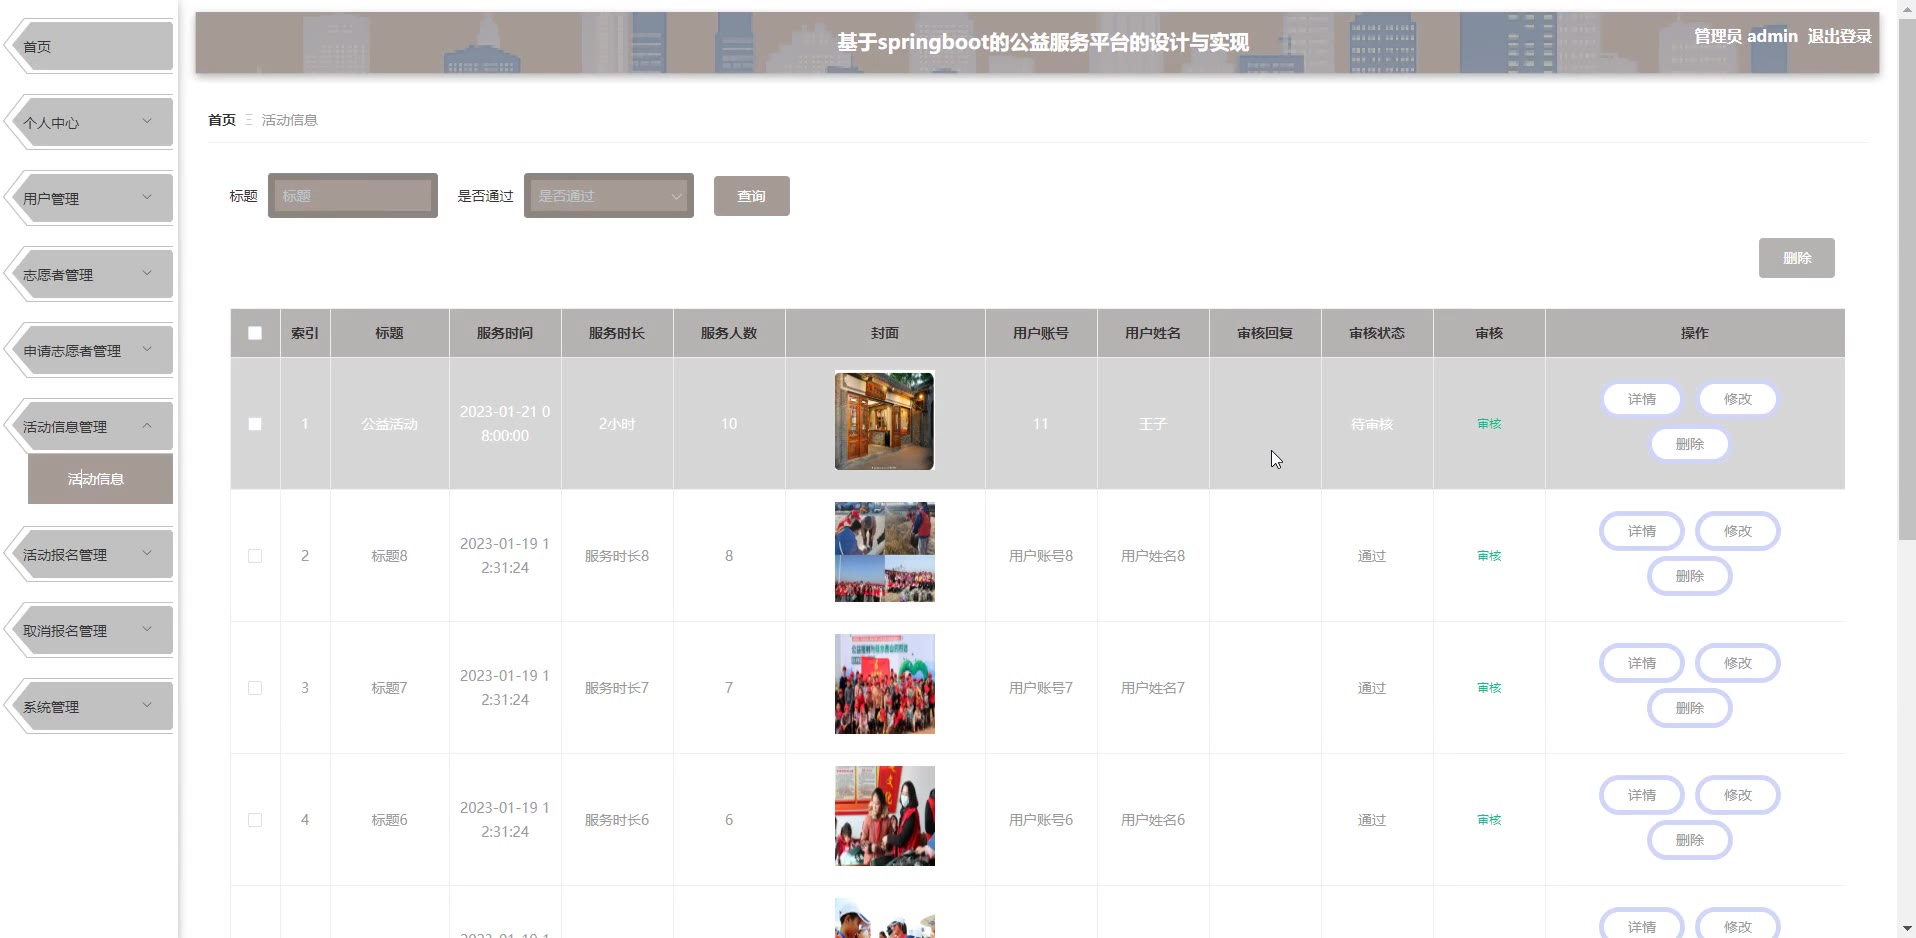Click 审核 link in 公益活动 row
The width and height of the screenshot is (1916, 938).
[x=1489, y=424]
